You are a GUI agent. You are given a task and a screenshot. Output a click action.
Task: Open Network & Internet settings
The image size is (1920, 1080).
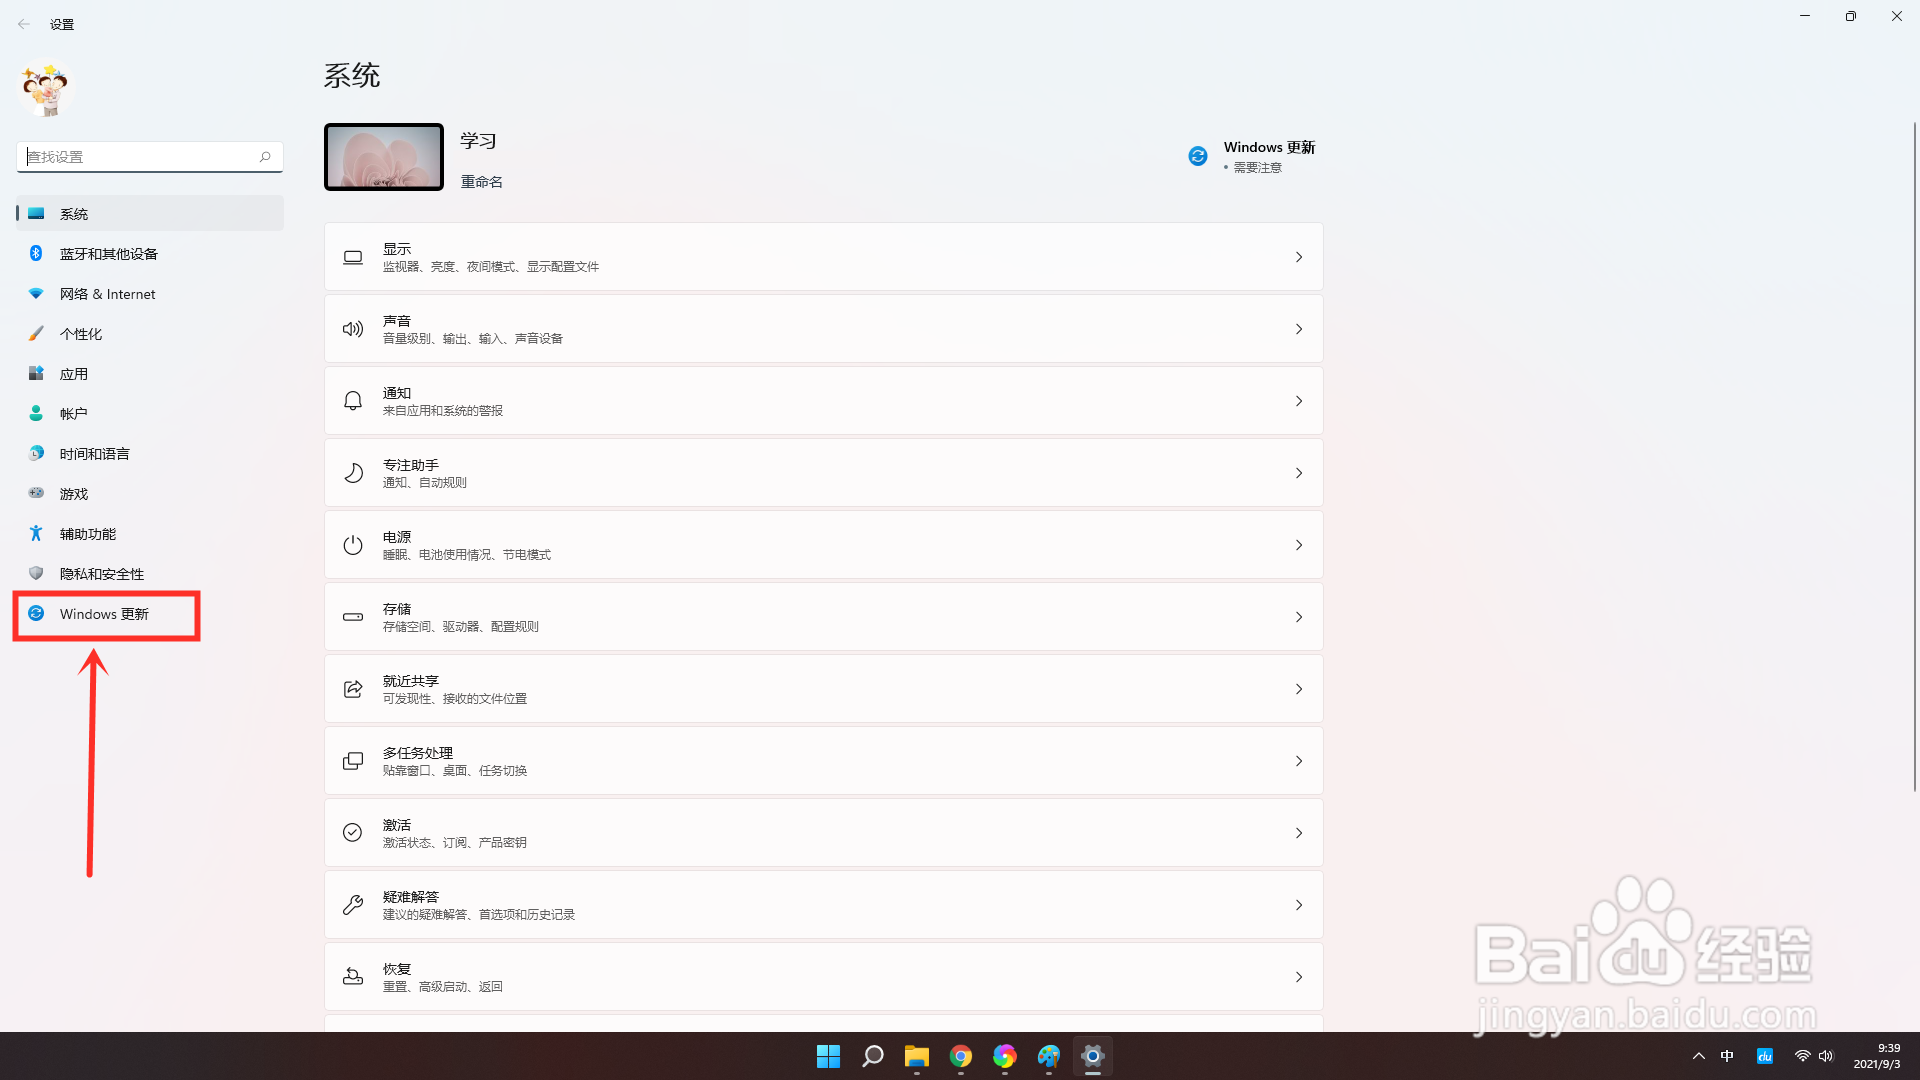pyautogui.click(x=107, y=294)
